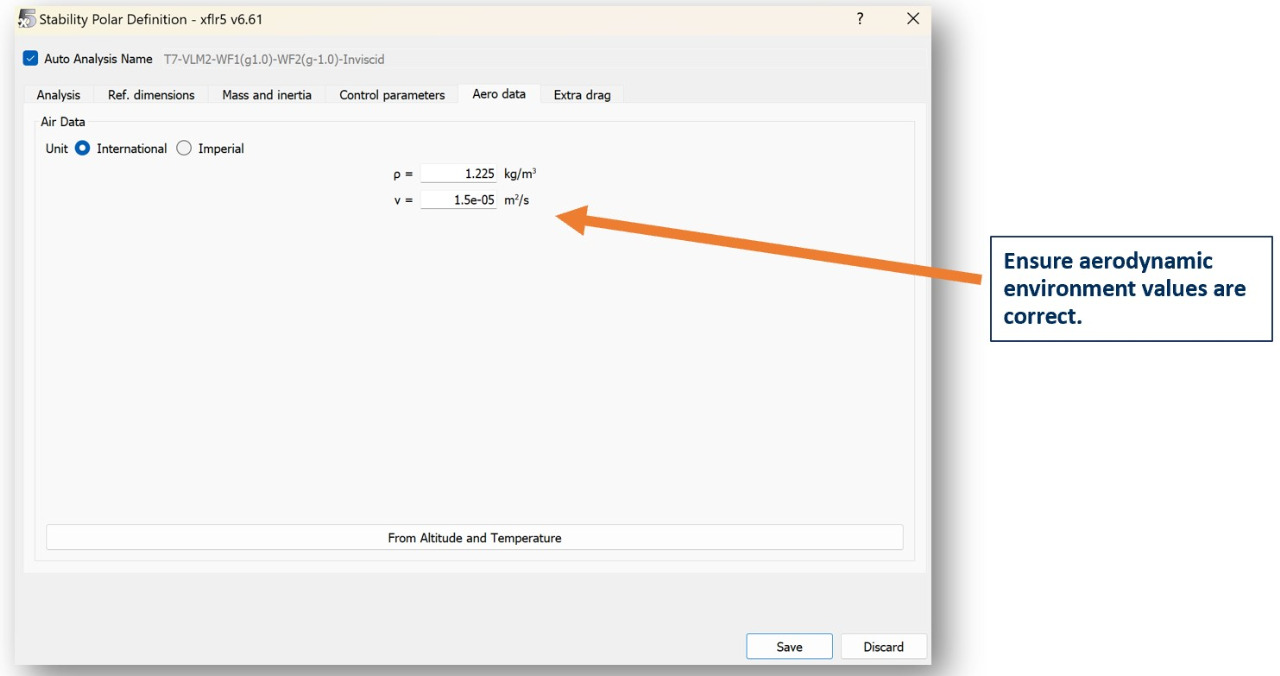The width and height of the screenshot is (1280, 676).
Task: Choose the Imperial unit radio button
Action: (x=184, y=148)
